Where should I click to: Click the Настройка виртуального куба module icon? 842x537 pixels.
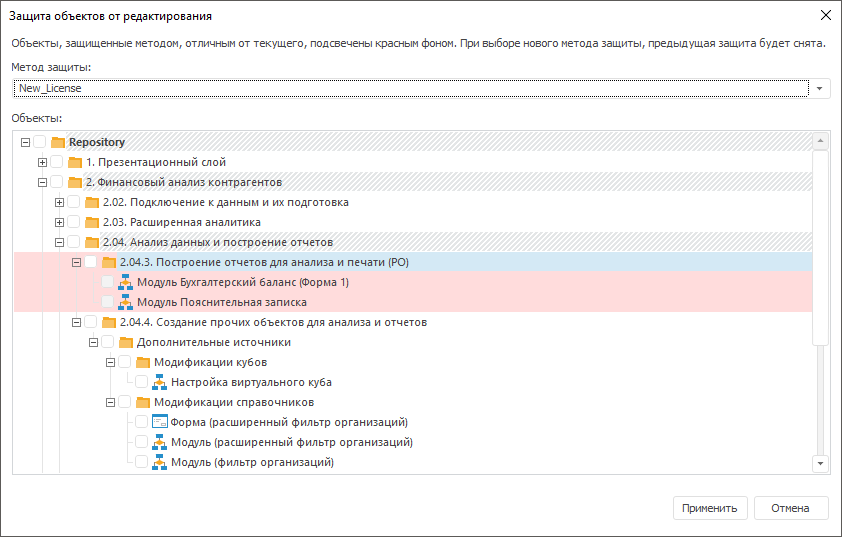[159, 382]
